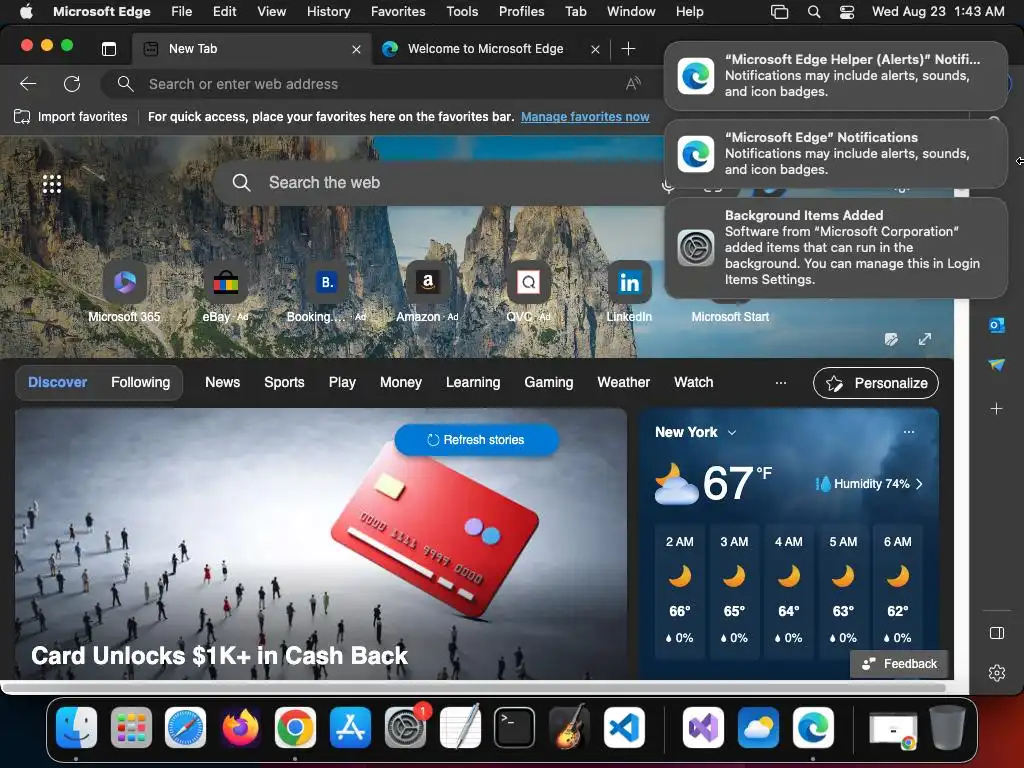Open the Feedback button
This screenshot has height=768, width=1024.
point(899,664)
